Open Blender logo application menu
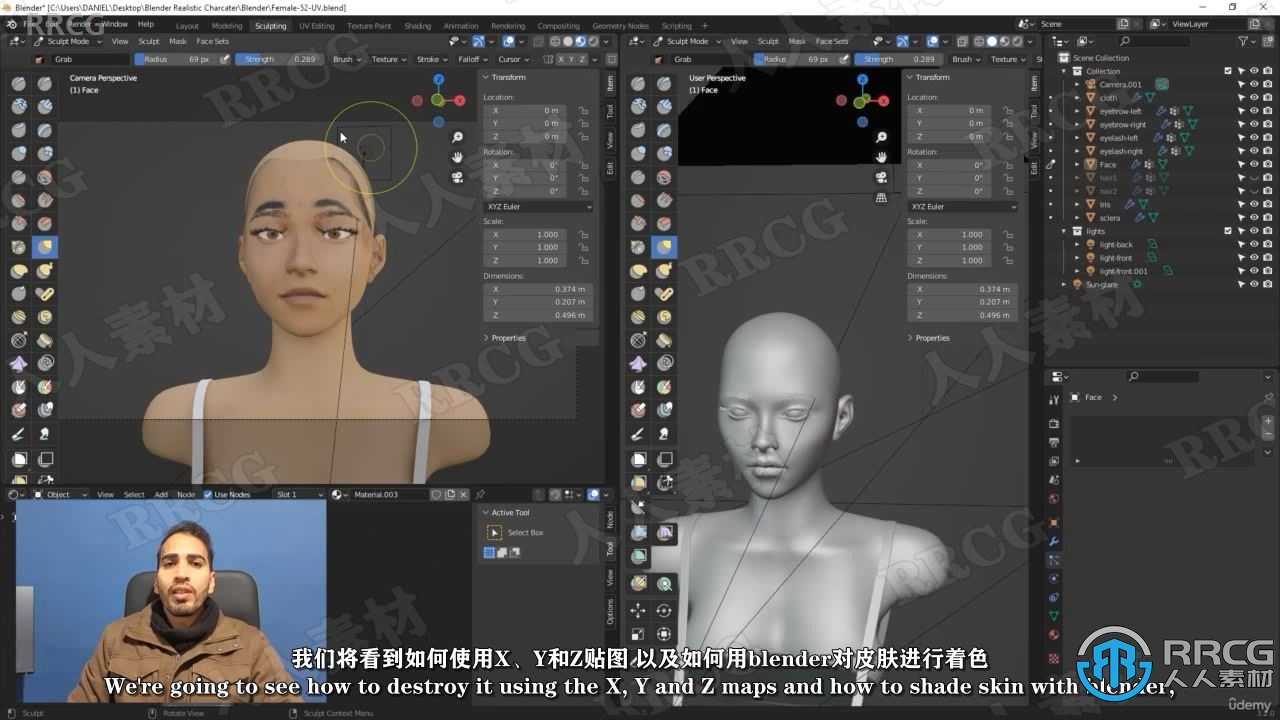Screen dimensions: 1280x720 pyautogui.click(x=13, y=23)
